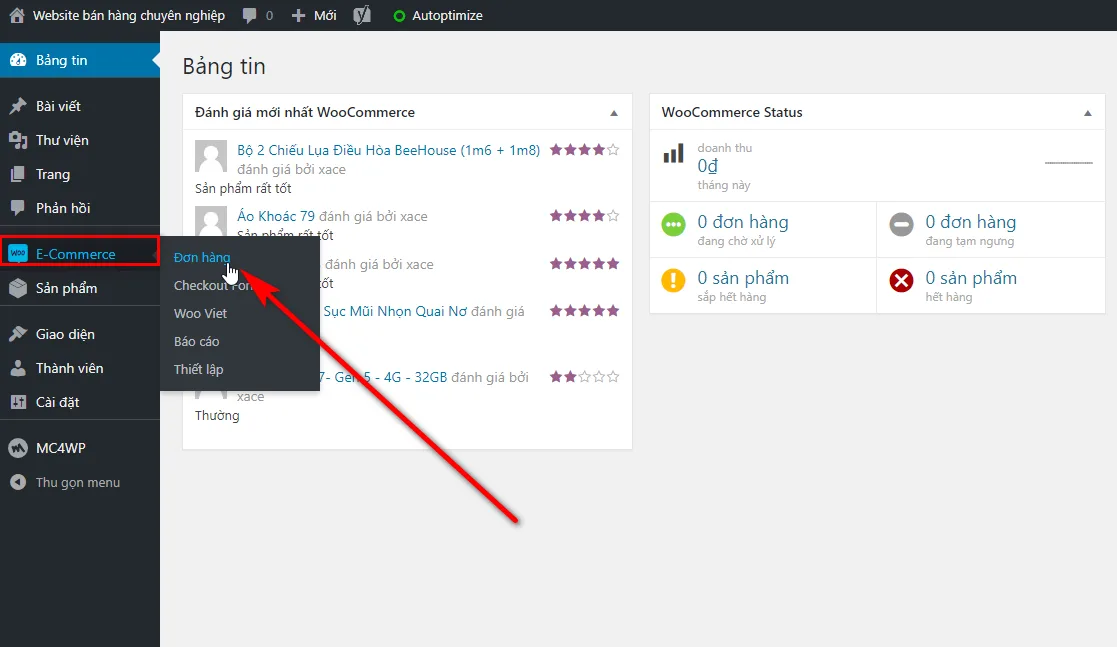Go to Bảng tin menu label
The height and width of the screenshot is (647, 1117).
click(62, 61)
